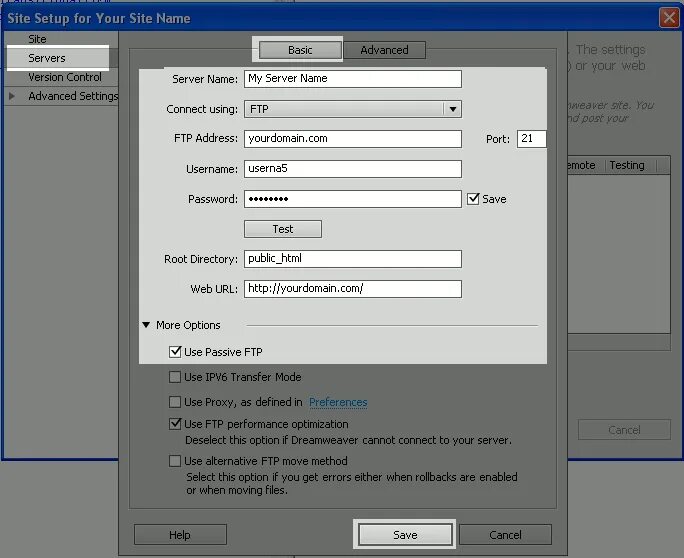Viewport: 684px width, 558px height.
Task: Switch to the Basic tab
Action: (300, 50)
